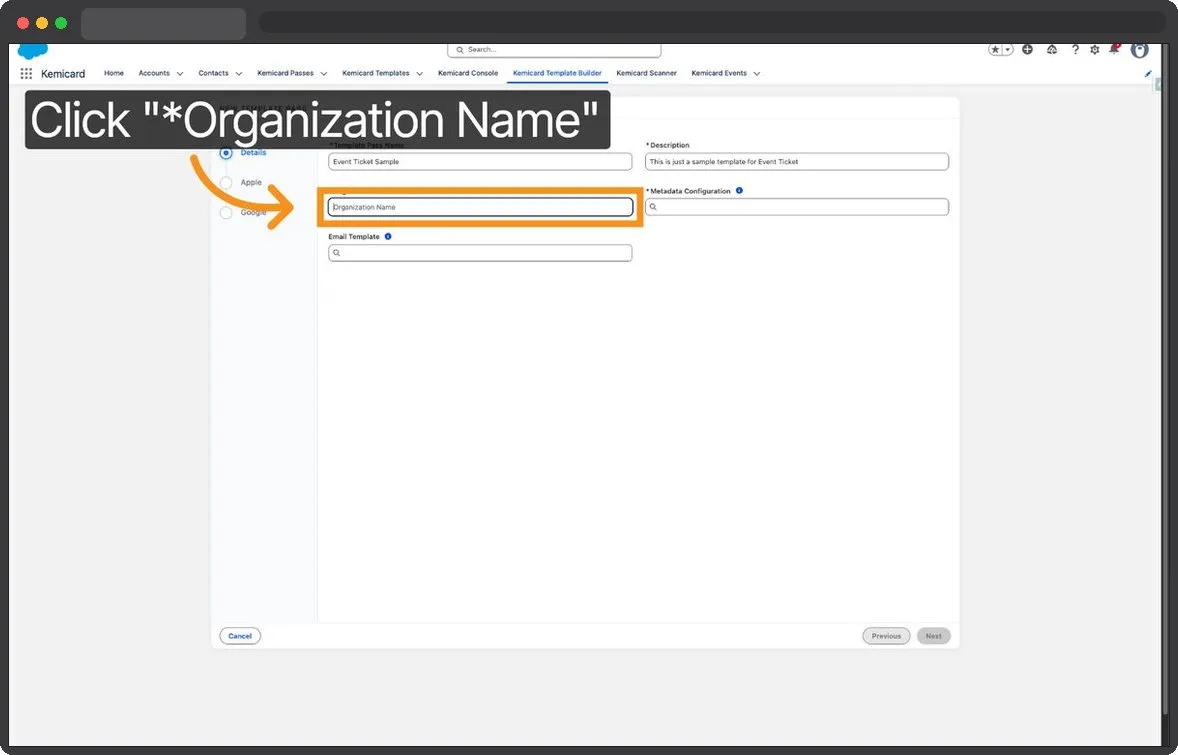The height and width of the screenshot is (755, 1178).
Task: Click the Metadata Configuration info icon
Action: 739,191
